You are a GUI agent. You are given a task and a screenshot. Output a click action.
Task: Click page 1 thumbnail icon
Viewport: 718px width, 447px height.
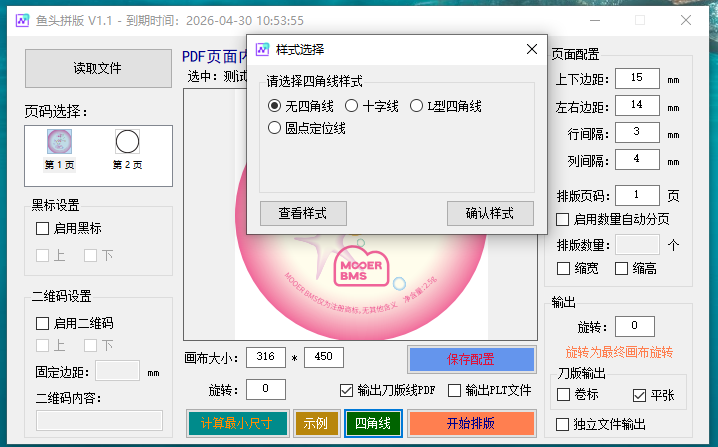pos(58,142)
